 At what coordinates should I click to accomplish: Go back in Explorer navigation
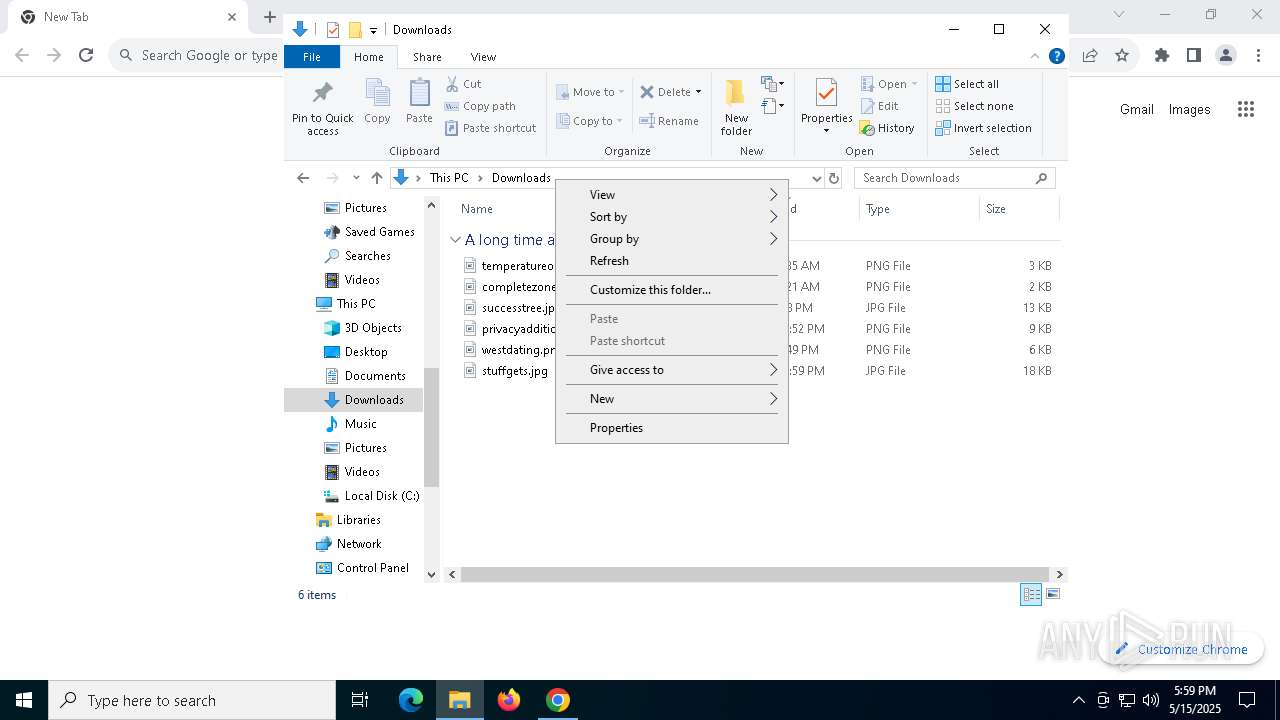[x=303, y=178]
